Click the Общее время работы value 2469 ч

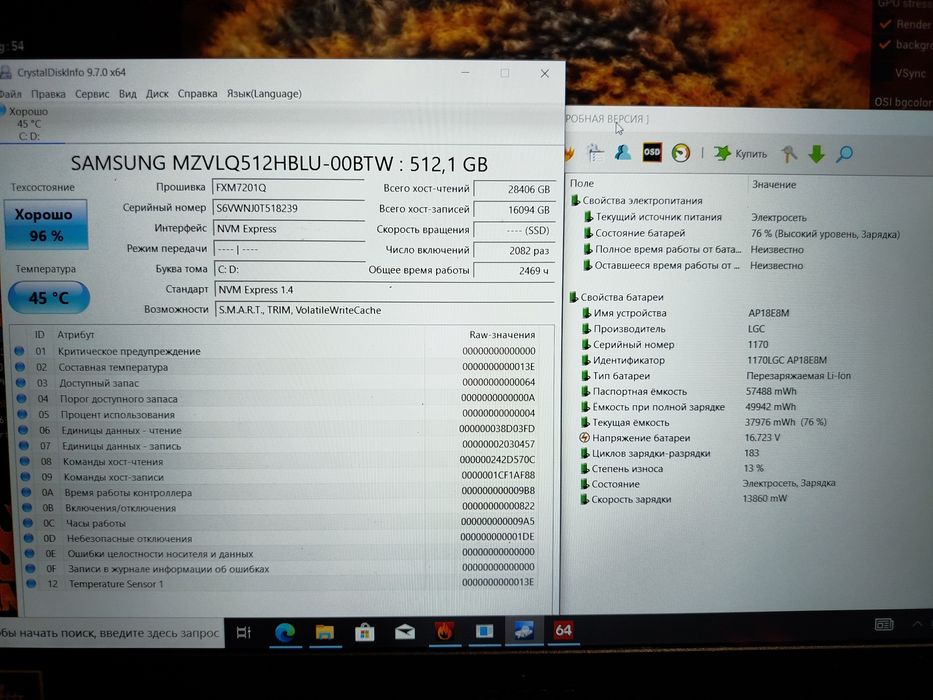(x=514, y=271)
